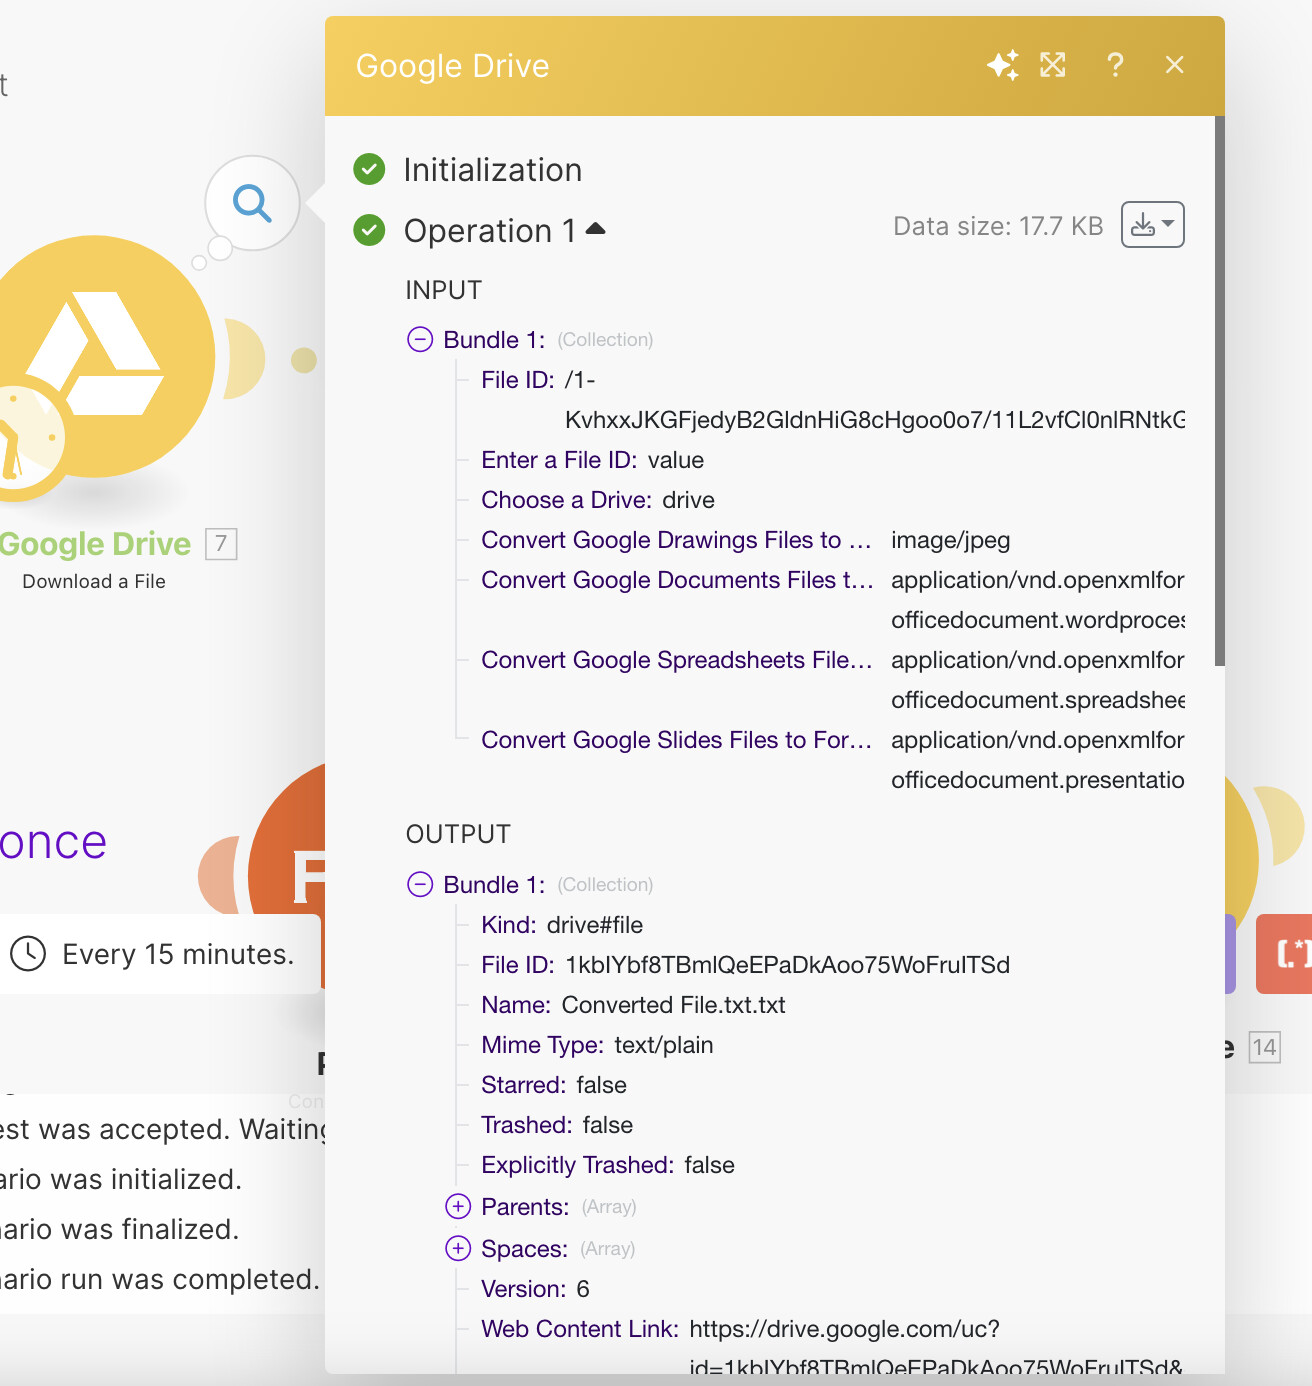
Task: Open the download output bundles dropdown
Action: [1153, 225]
